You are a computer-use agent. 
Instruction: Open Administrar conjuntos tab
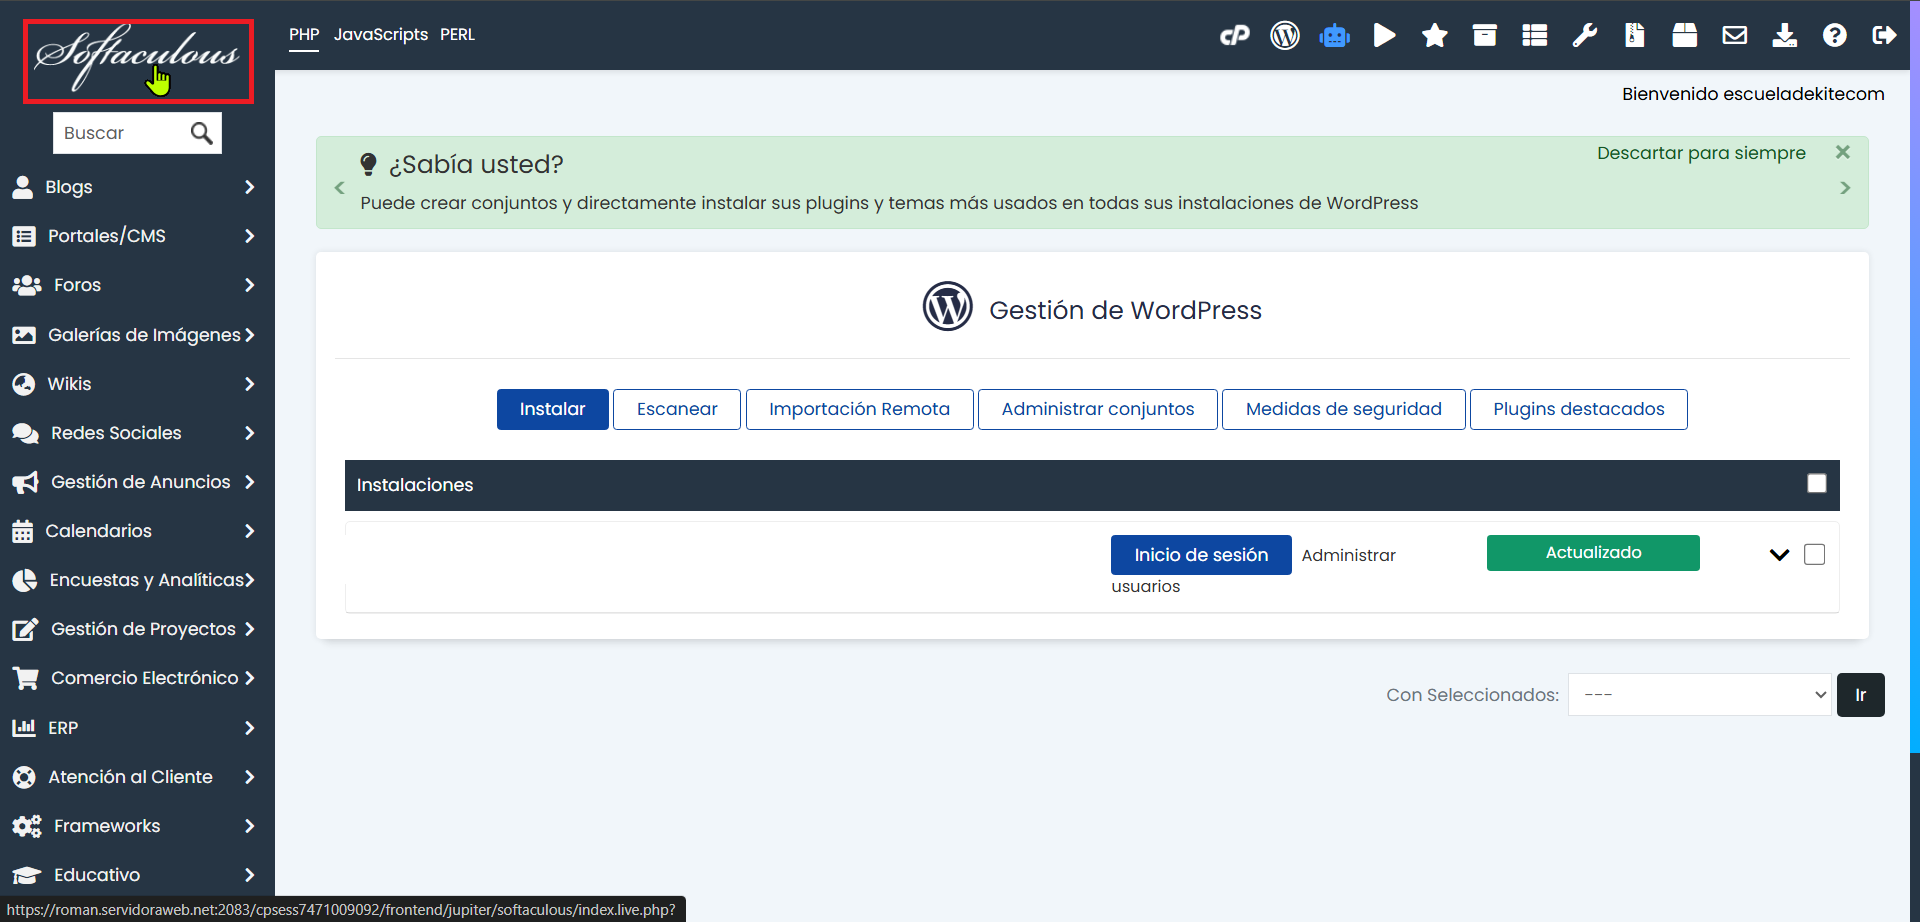point(1098,409)
